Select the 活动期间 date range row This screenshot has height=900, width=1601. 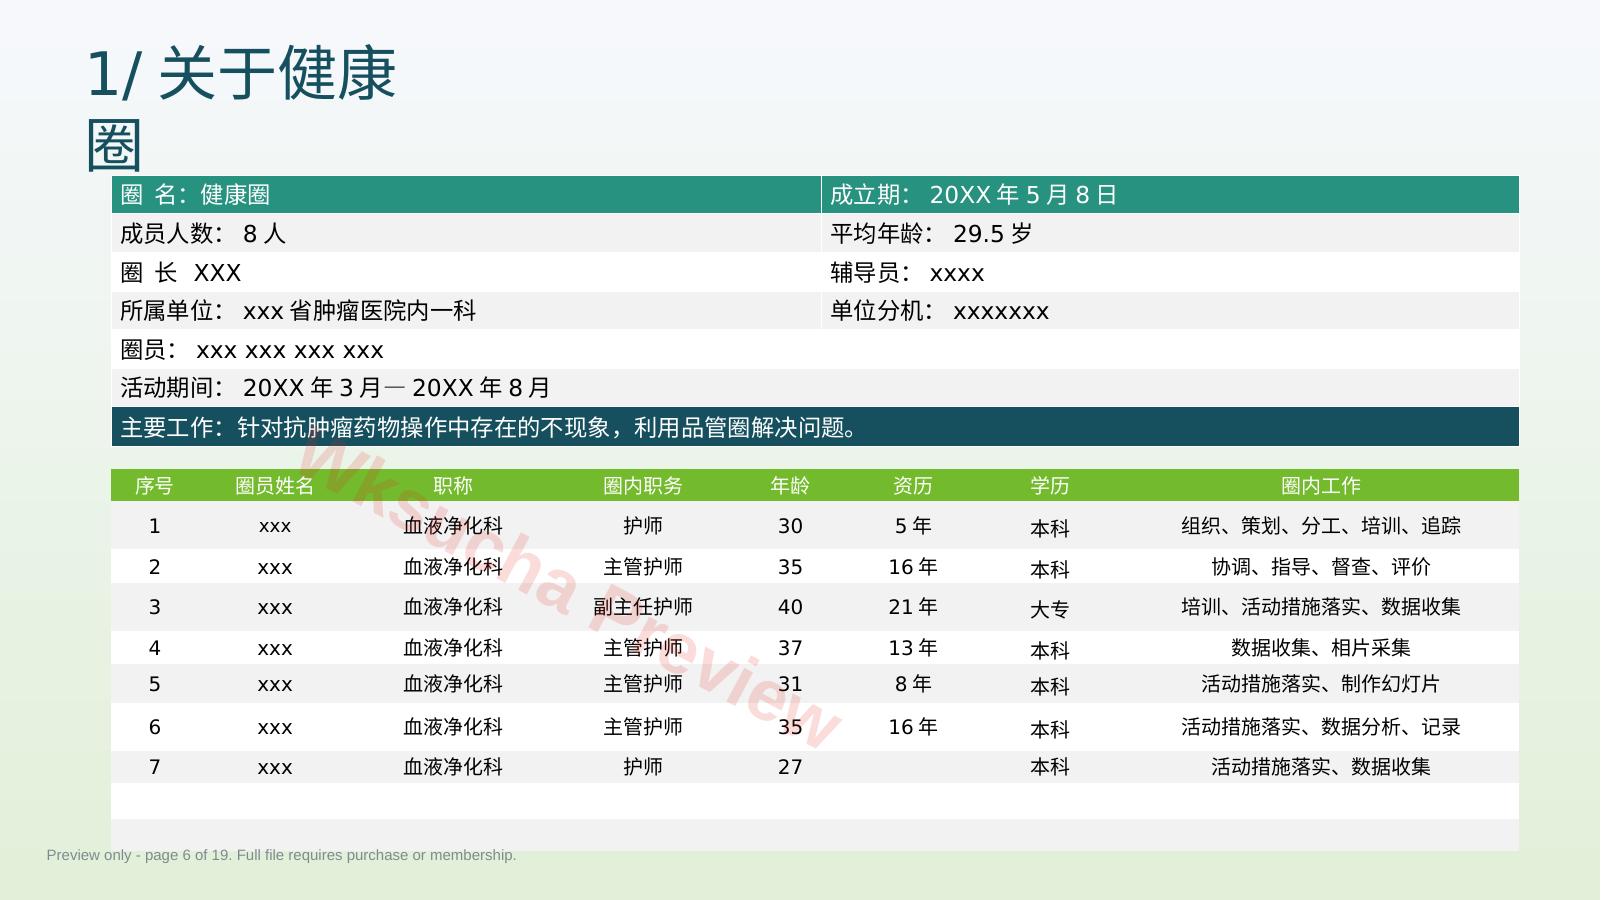pos(815,388)
